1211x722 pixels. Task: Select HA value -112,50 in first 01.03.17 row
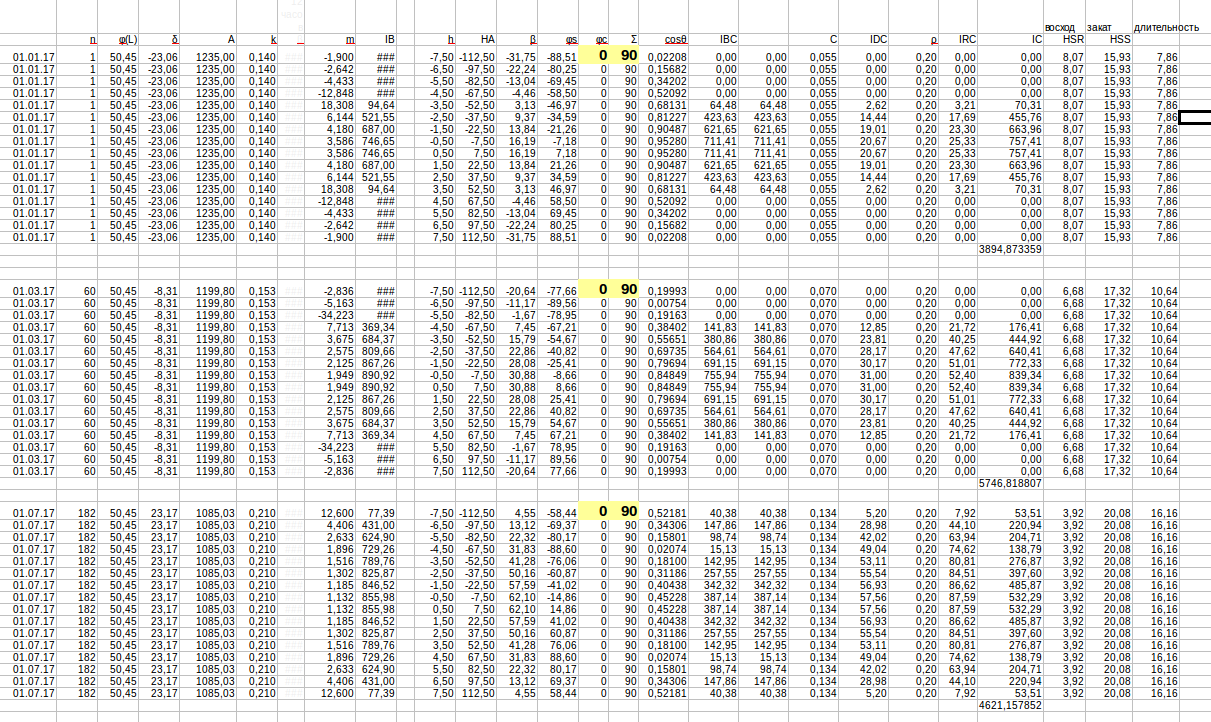[477, 291]
